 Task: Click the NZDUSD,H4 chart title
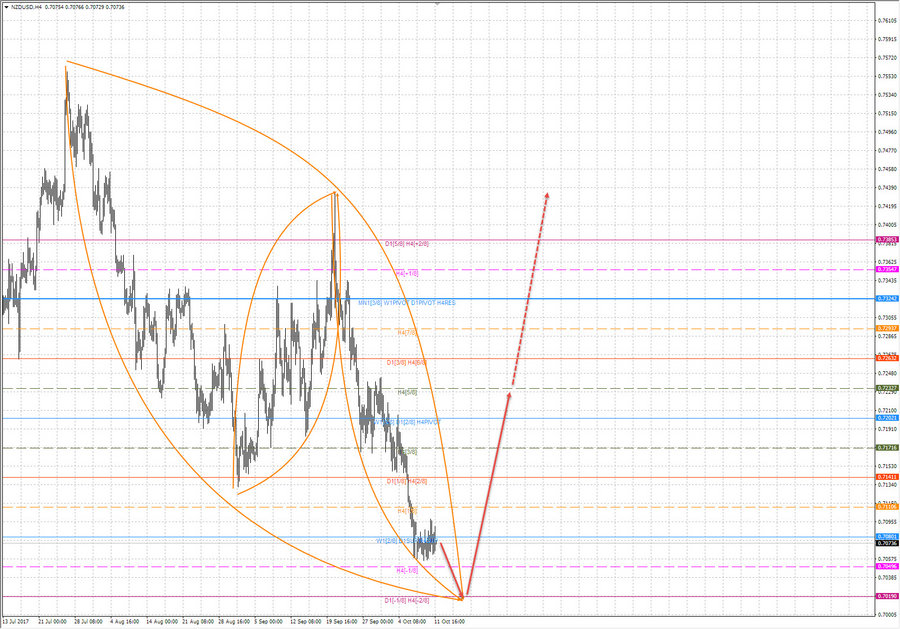pyautogui.click(x=27, y=7)
